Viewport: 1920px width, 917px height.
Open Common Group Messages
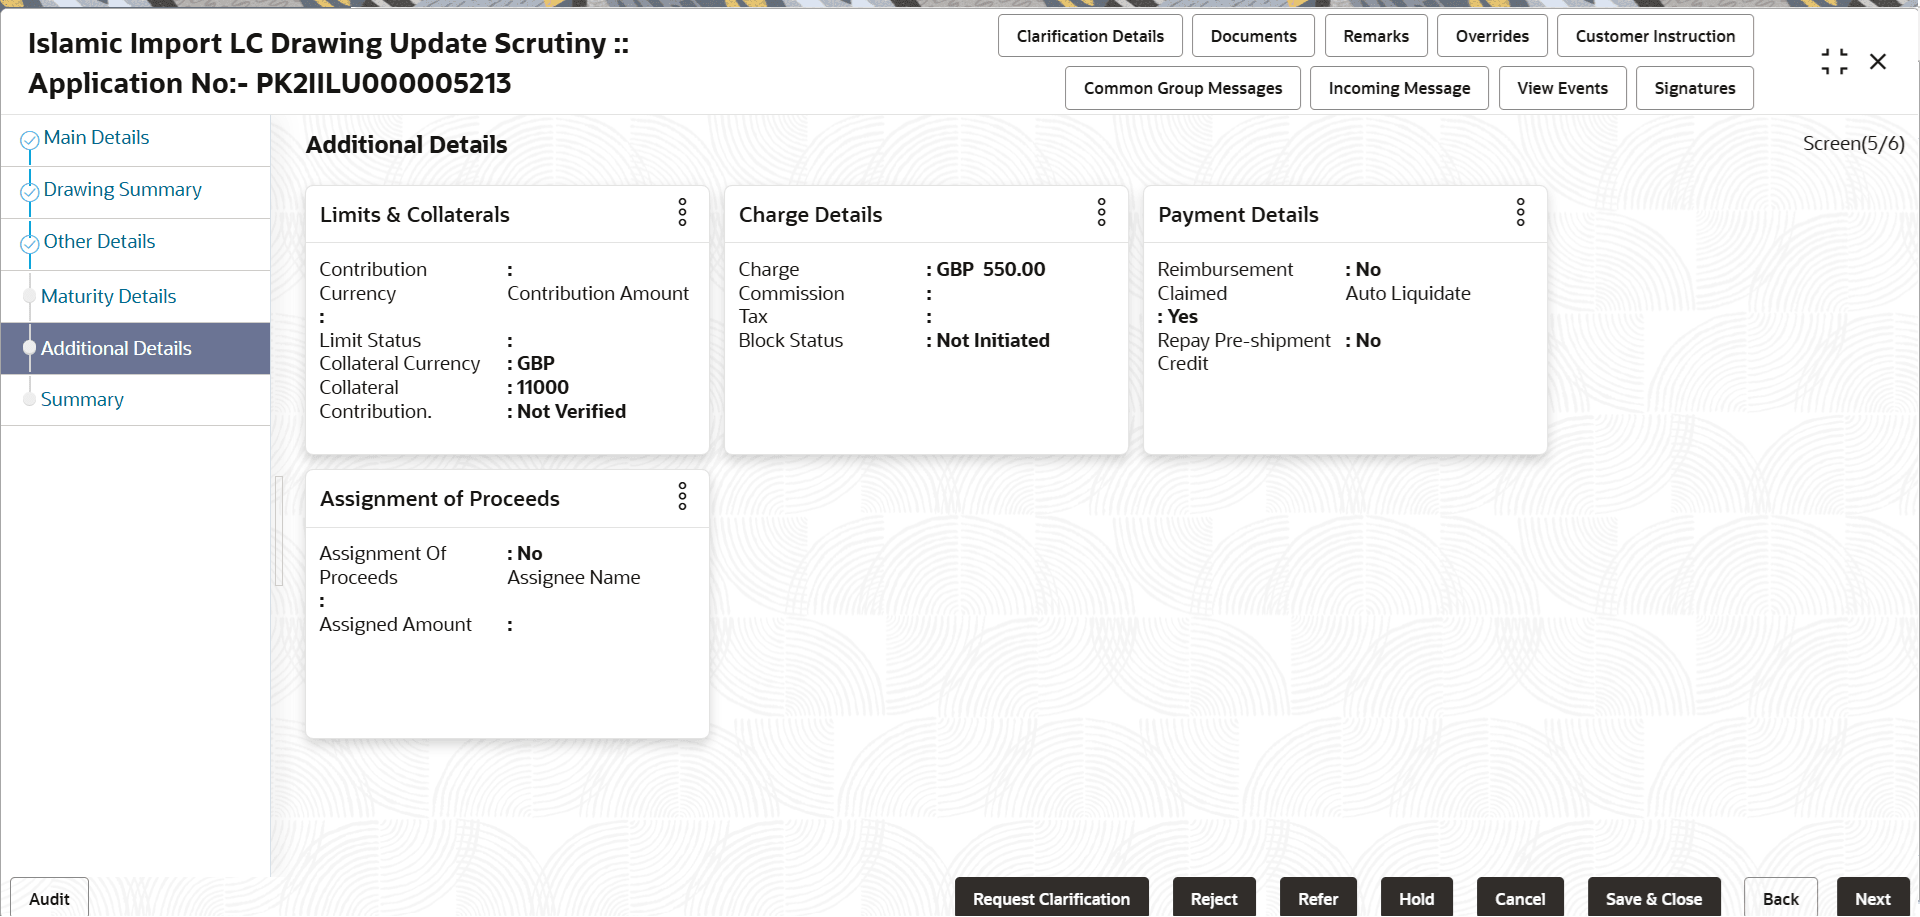1182,88
